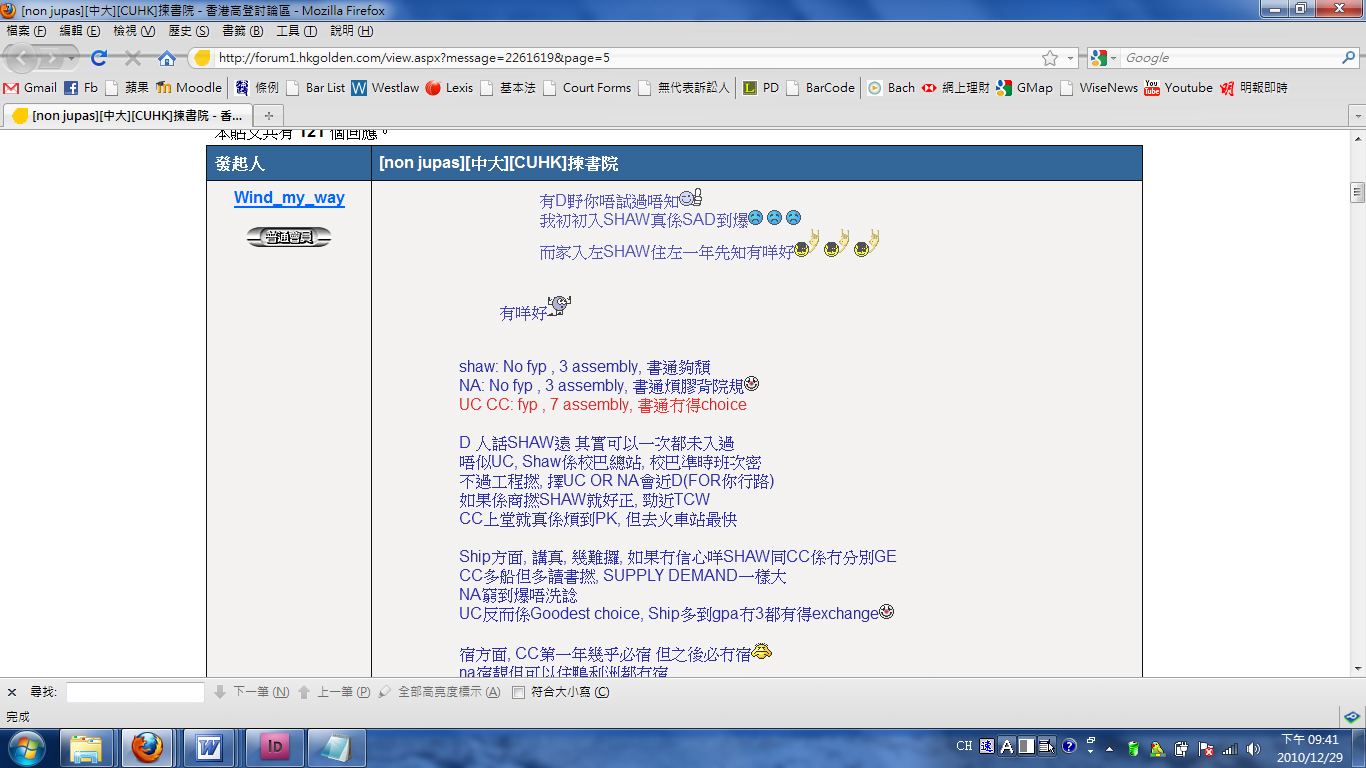This screenshot has width=1366, height=768.
Task: Open the URL bar history dropdown arrow
Action: pyautogui.click(x=1071, y=58)
